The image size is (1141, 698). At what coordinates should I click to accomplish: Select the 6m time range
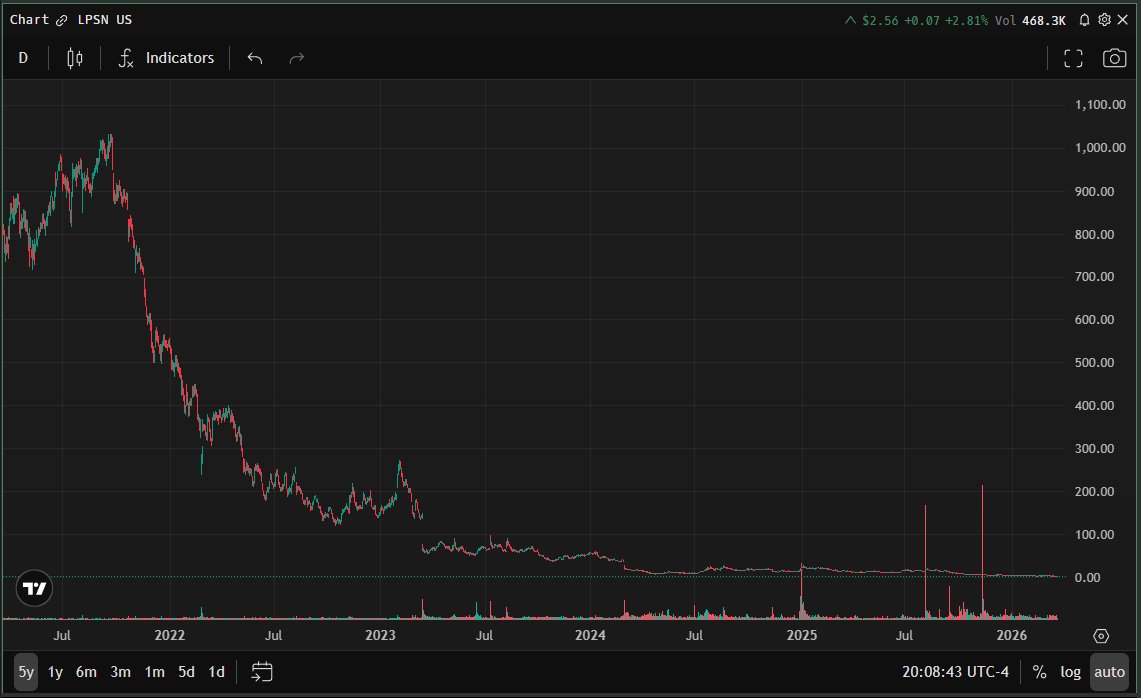pyautogui.click(x=86, y=672)
